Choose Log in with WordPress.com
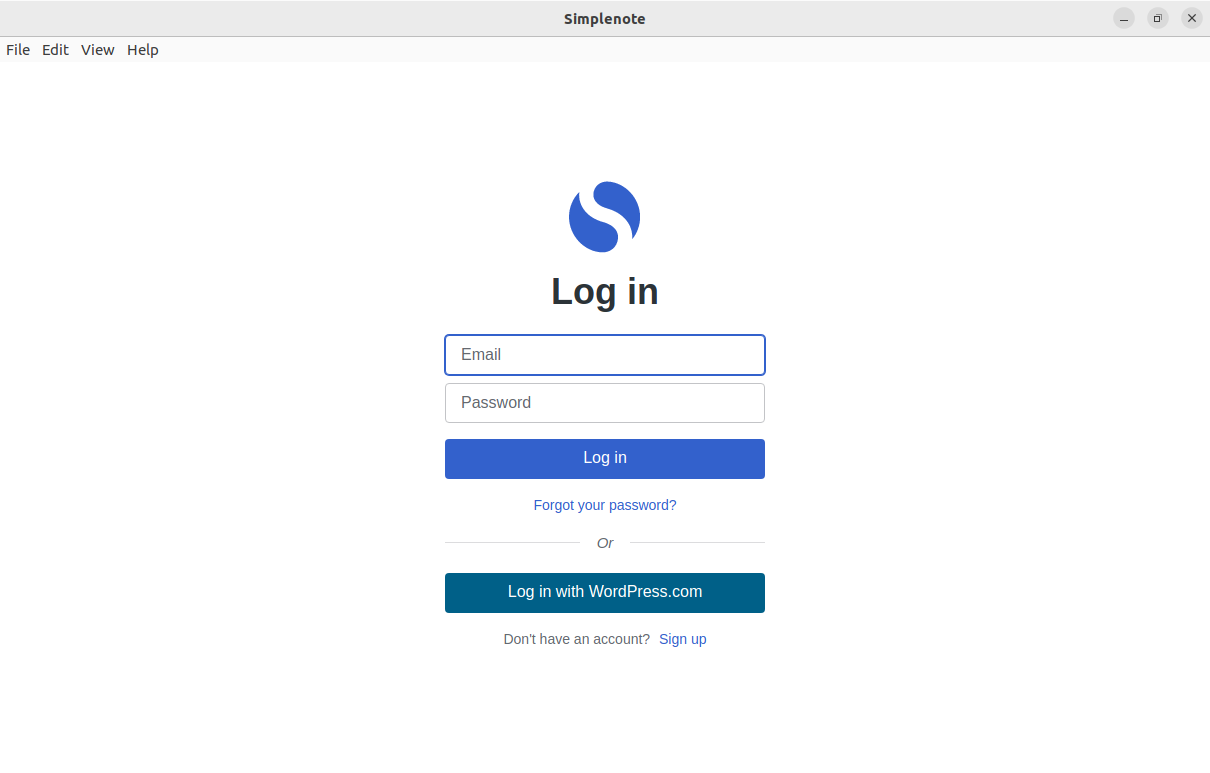Image resolution: width=1210 pixels, height=773 pixels. [605, 593]
